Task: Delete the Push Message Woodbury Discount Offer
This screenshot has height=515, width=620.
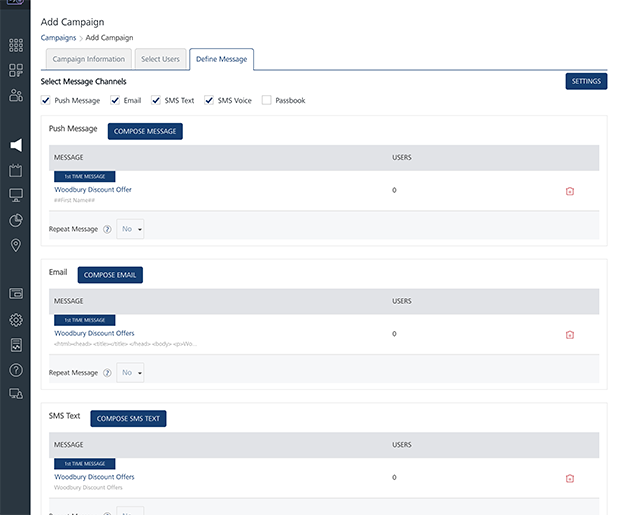Action: pyautogui.click(x=570, y=191)
